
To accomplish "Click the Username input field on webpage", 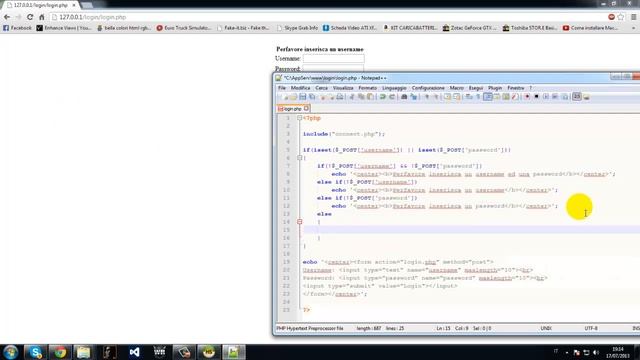I will [333, 59].
